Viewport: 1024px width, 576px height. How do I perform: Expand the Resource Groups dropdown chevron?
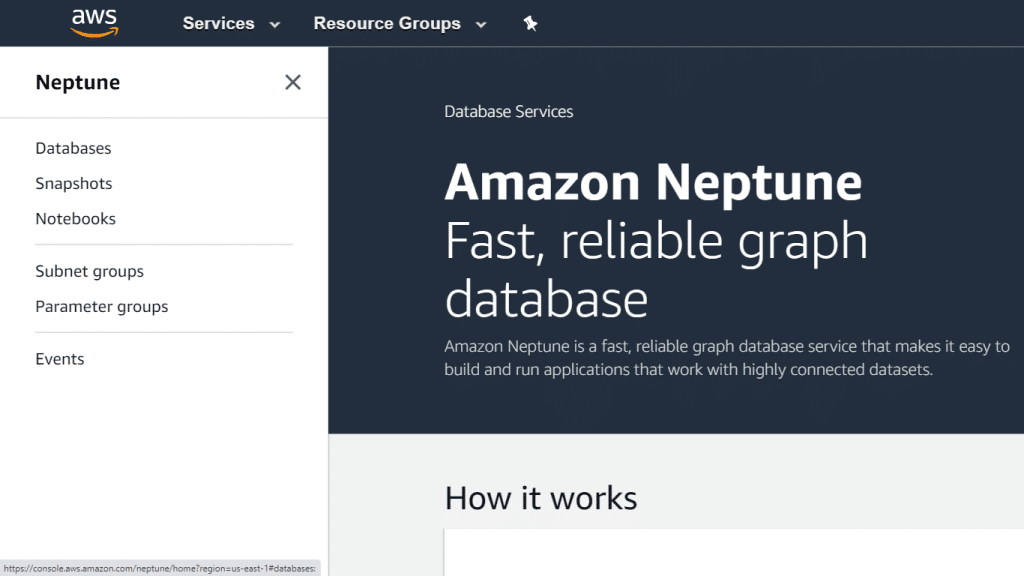[x=479, y=24]
